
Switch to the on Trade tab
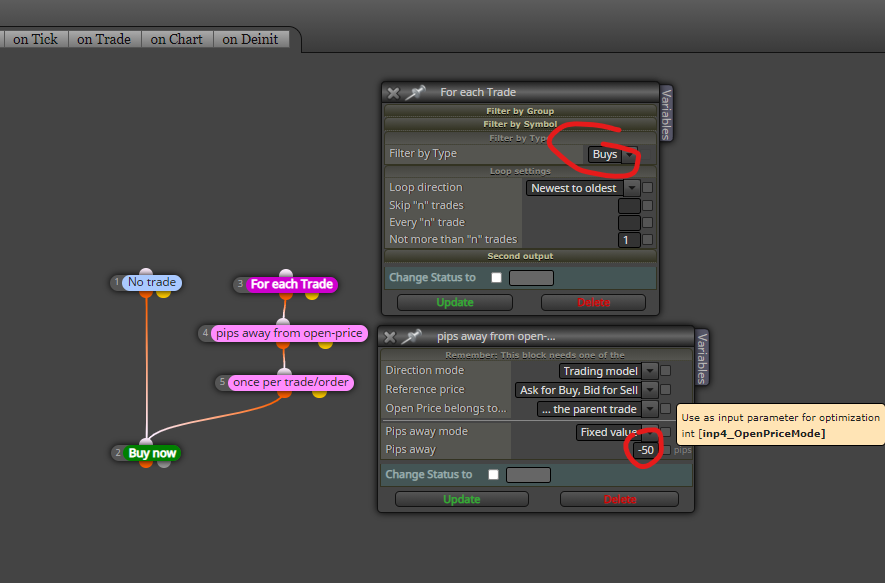pyautogui.click(x=104, y=40)
